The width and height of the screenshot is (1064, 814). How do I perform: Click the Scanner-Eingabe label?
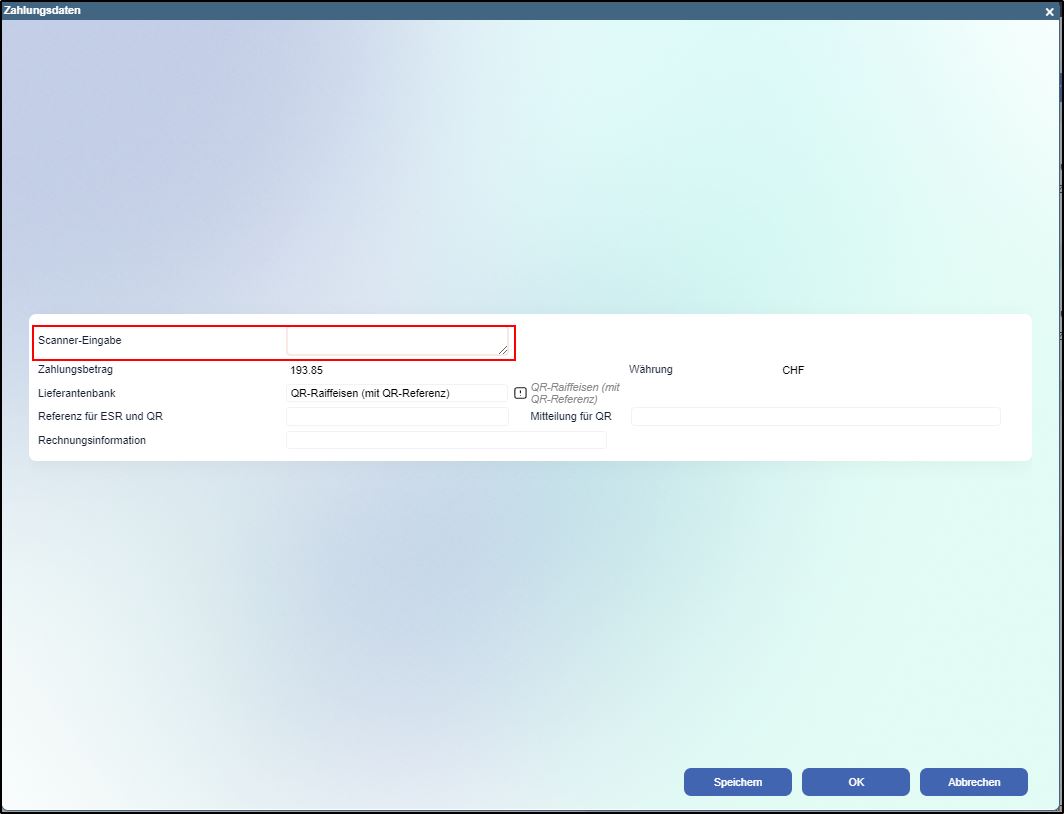click(x=80, y=340)
